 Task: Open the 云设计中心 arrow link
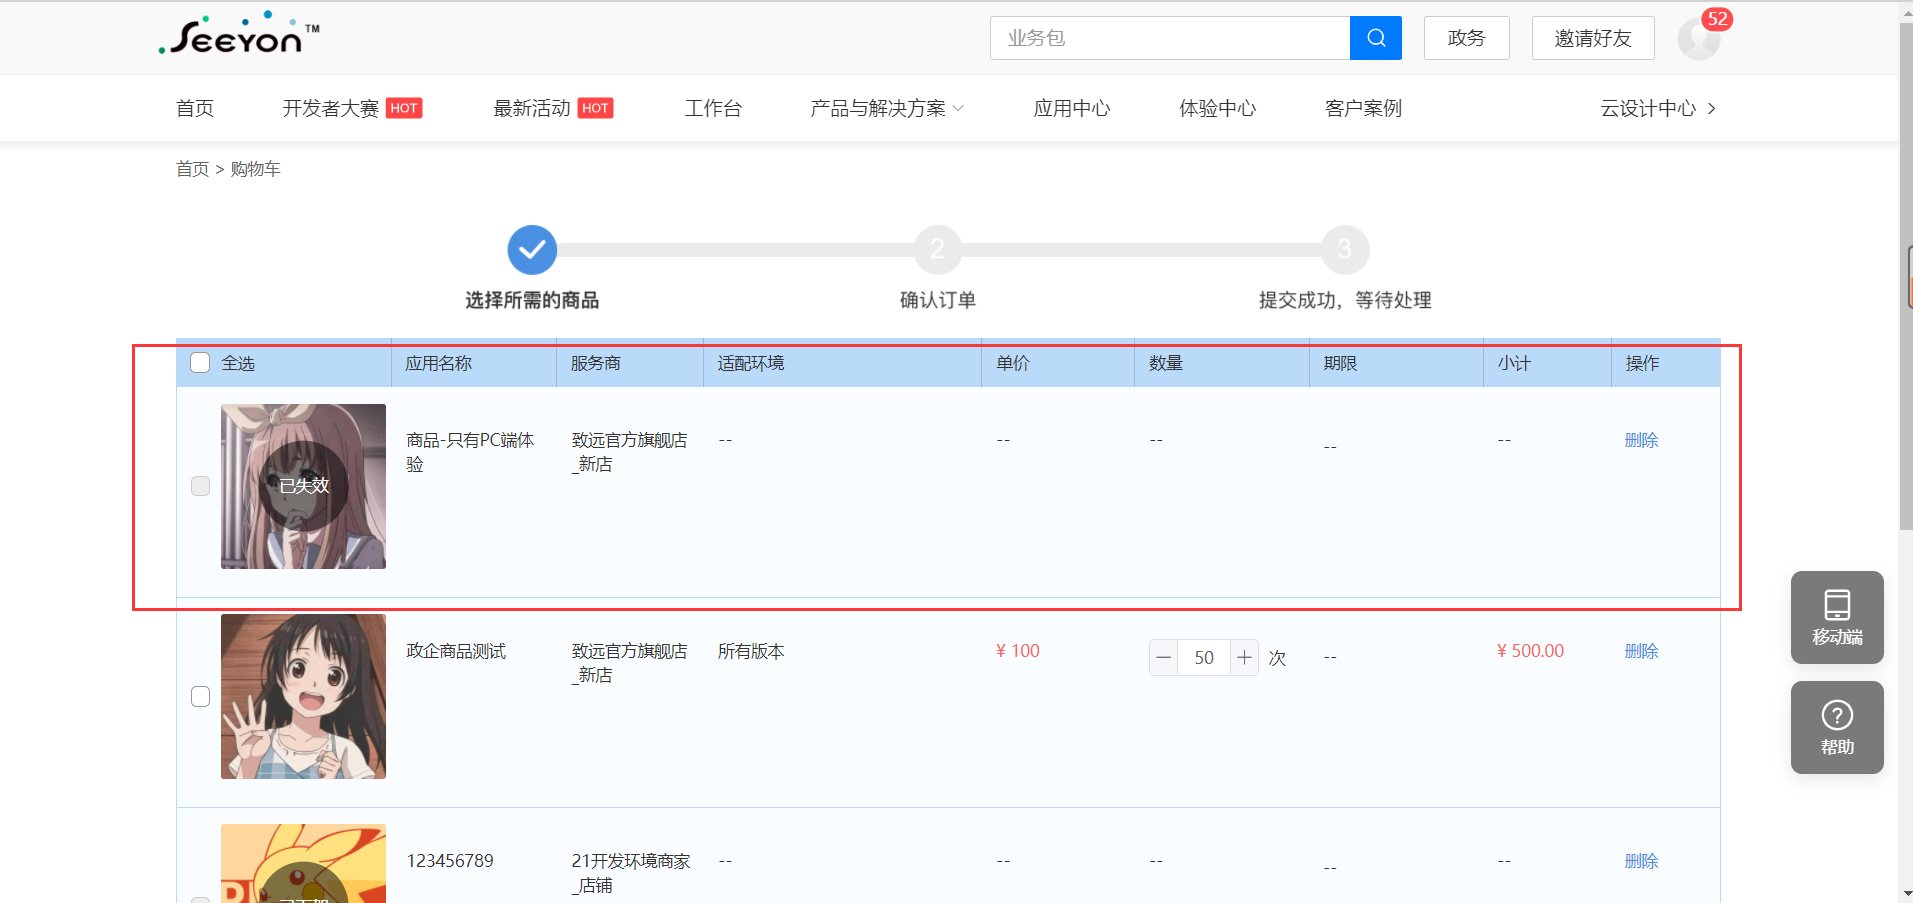(1658, 108)
